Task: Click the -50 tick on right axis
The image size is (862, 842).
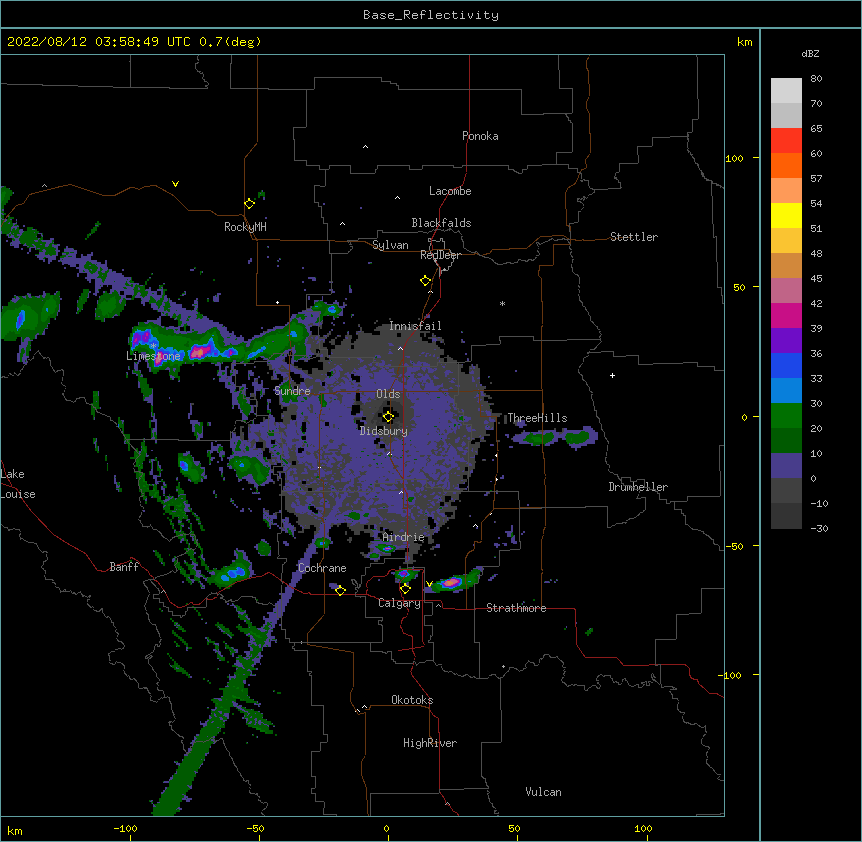Action: coord(733,546)
